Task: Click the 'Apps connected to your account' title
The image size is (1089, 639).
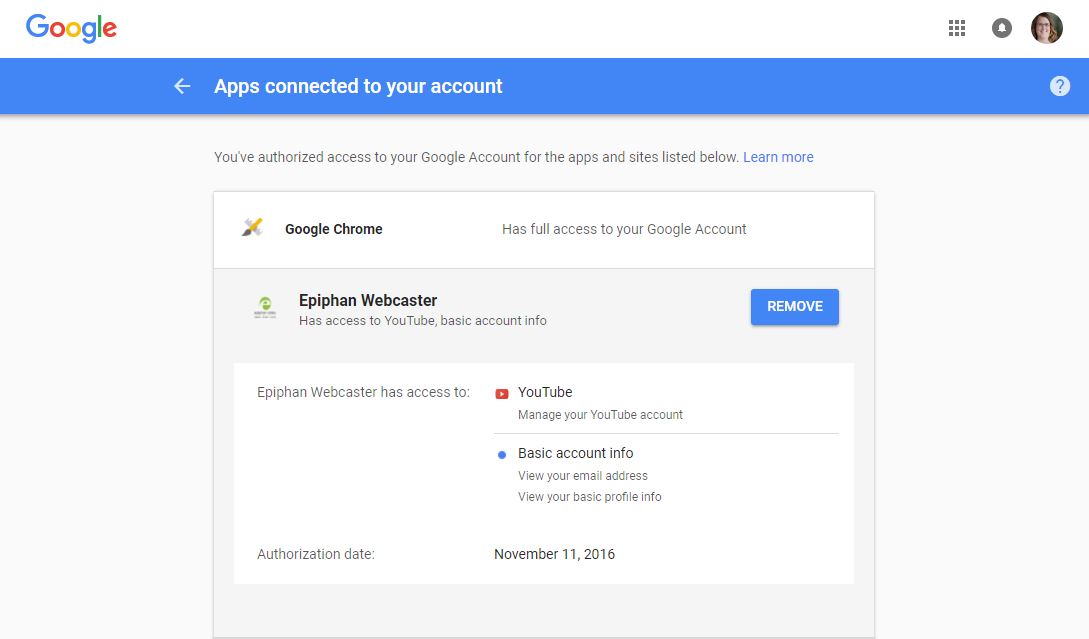Action: (x=358, y=86)
